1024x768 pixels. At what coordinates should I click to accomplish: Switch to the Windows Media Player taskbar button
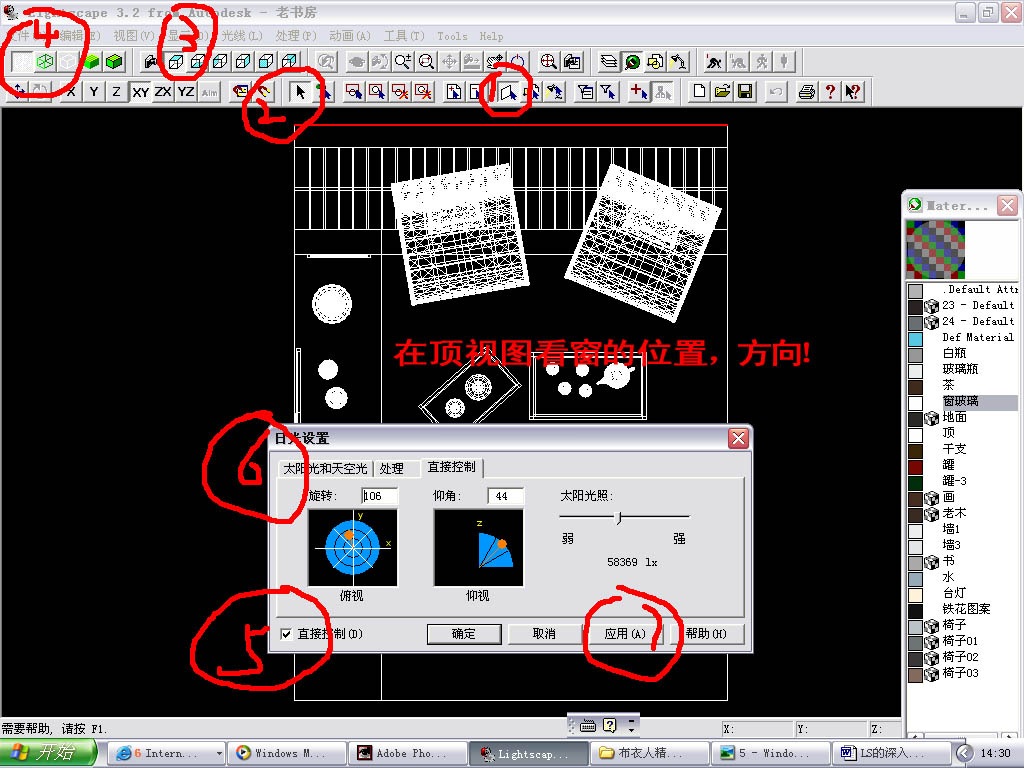287,754
